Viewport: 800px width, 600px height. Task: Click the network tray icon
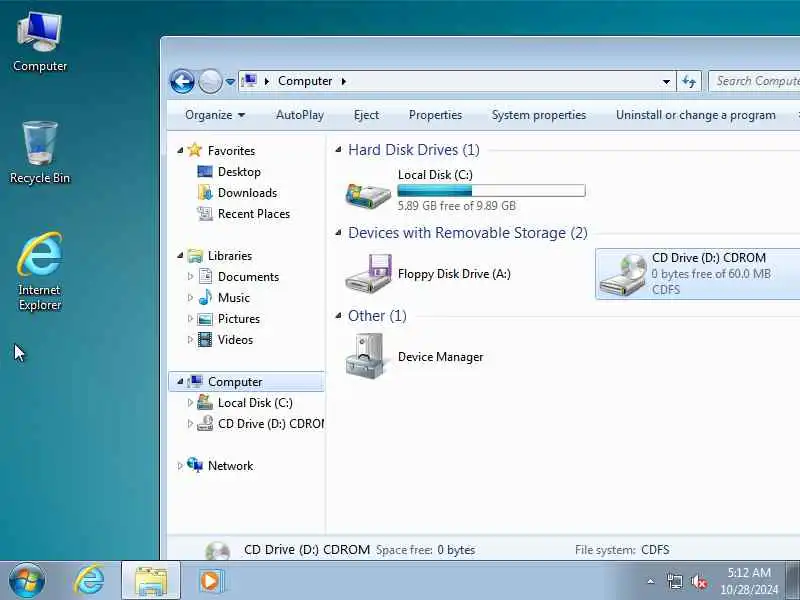(674, 581)
